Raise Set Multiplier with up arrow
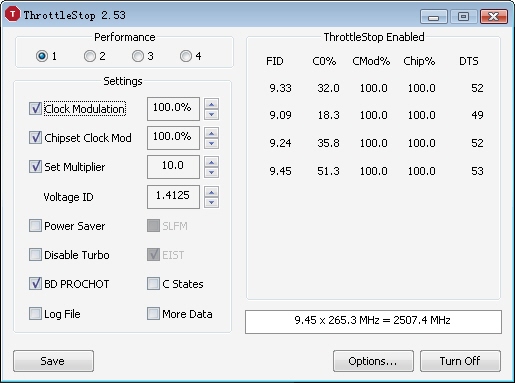515x383 pixels. pyautogui.click(x=211, y=162)
